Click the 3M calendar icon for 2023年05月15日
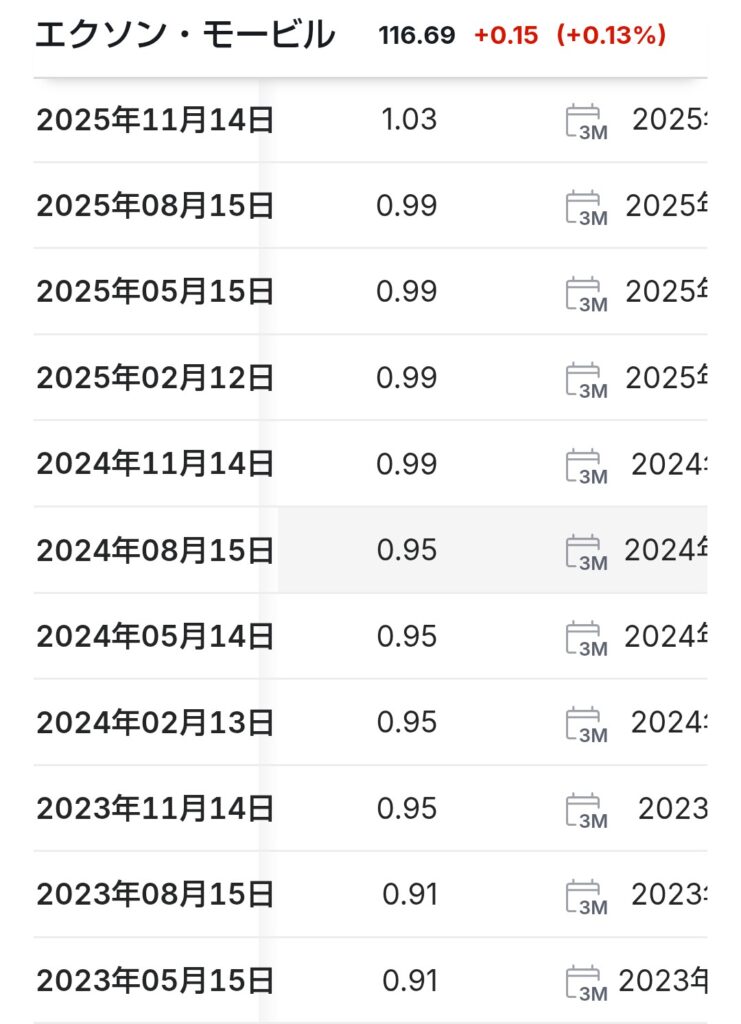Screen dimensions: 741x1024 586,983
